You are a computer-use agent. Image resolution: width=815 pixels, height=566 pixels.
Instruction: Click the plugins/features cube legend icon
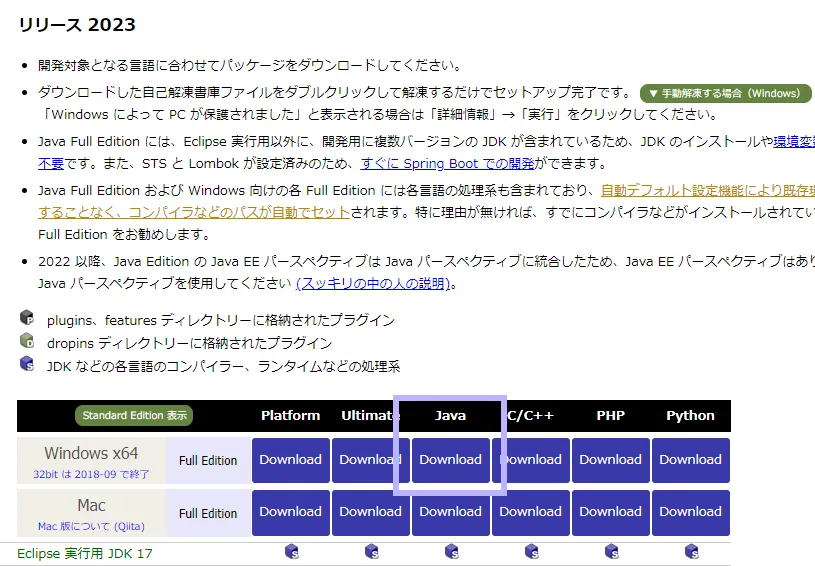[x=27, y=317]
